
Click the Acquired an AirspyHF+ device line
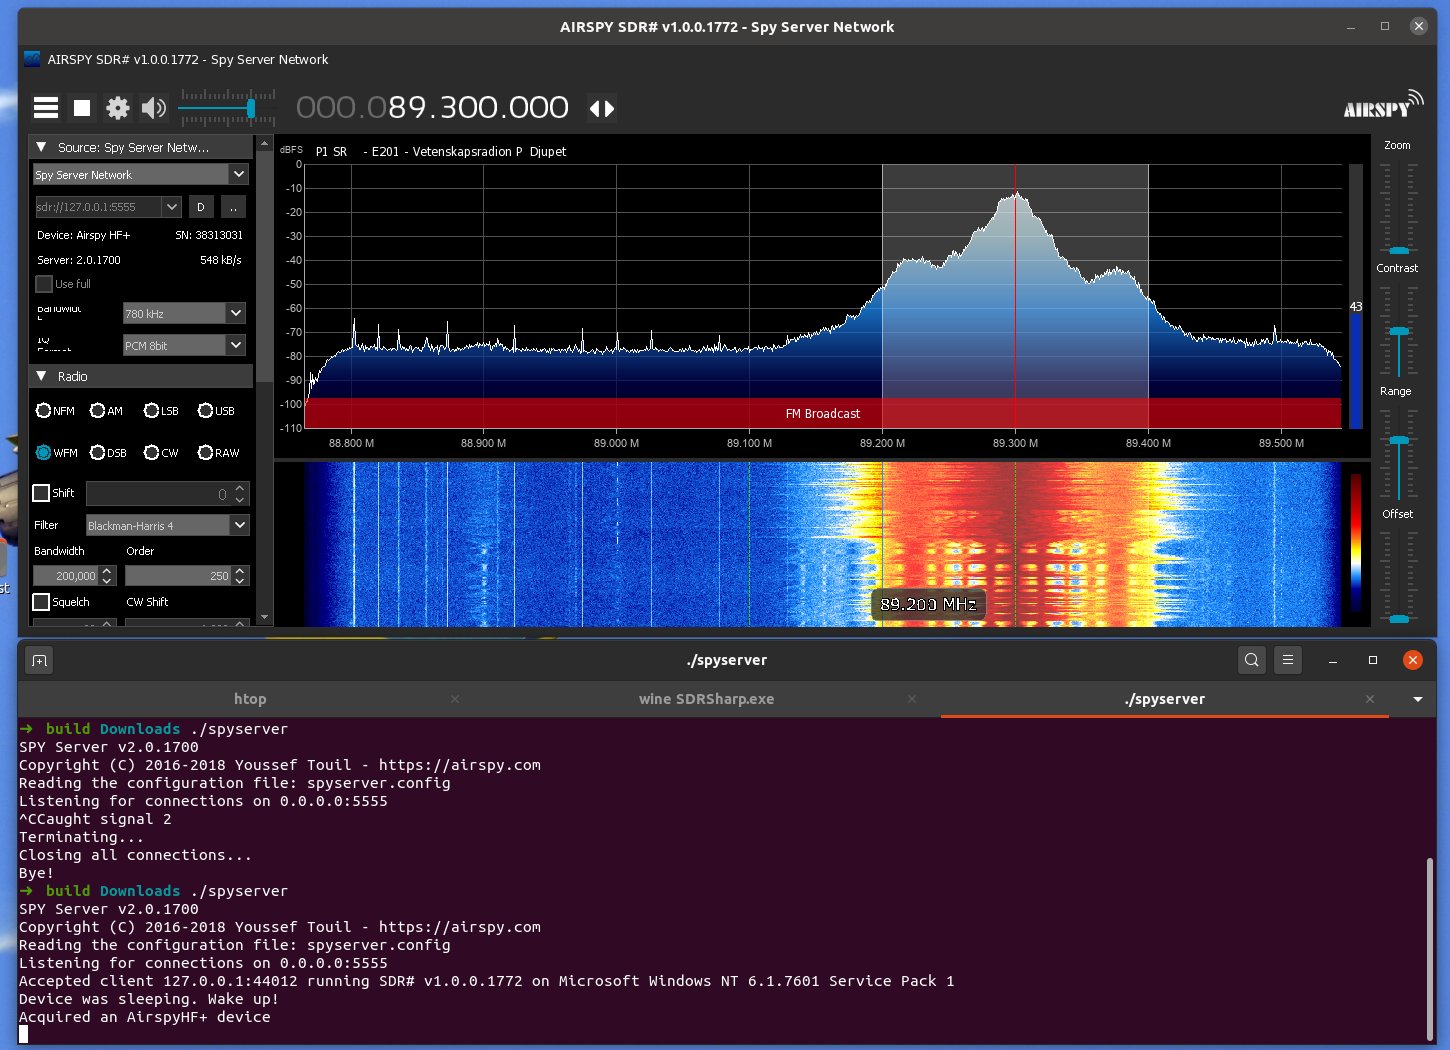145,1017
